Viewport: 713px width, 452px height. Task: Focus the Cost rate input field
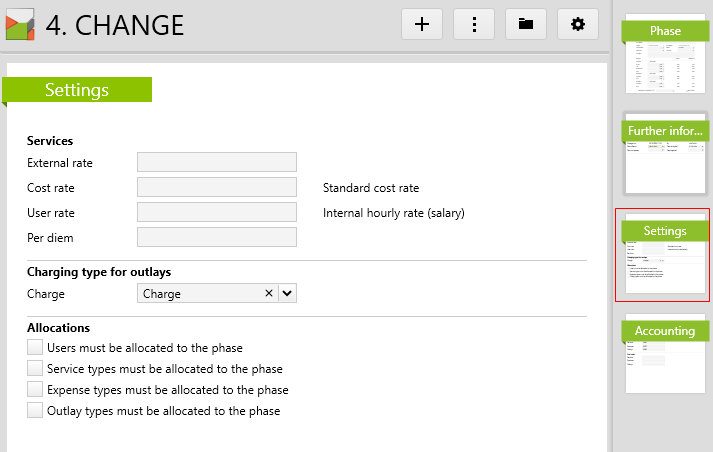216,187
